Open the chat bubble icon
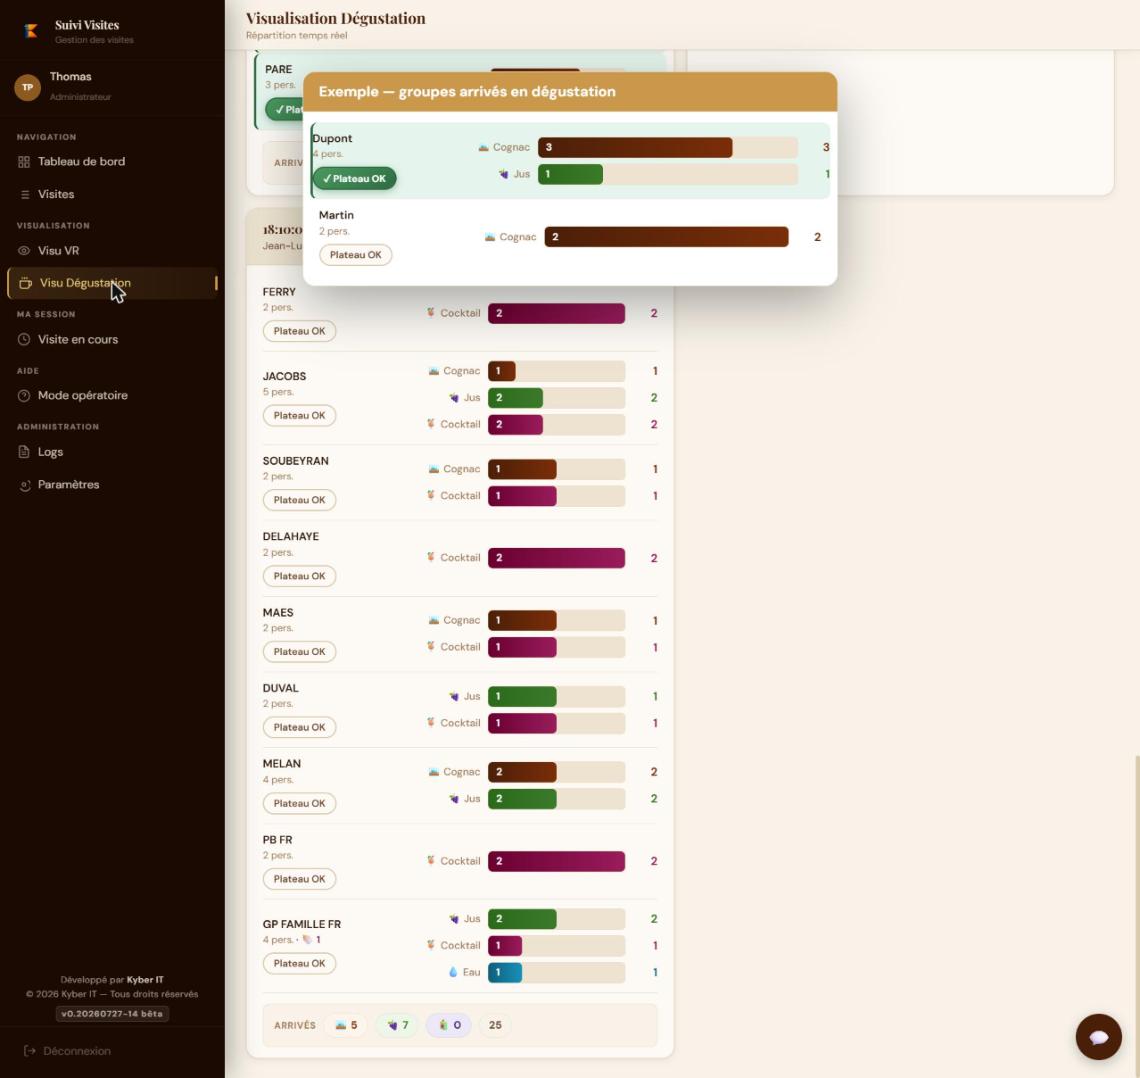 [1098, 1037]
